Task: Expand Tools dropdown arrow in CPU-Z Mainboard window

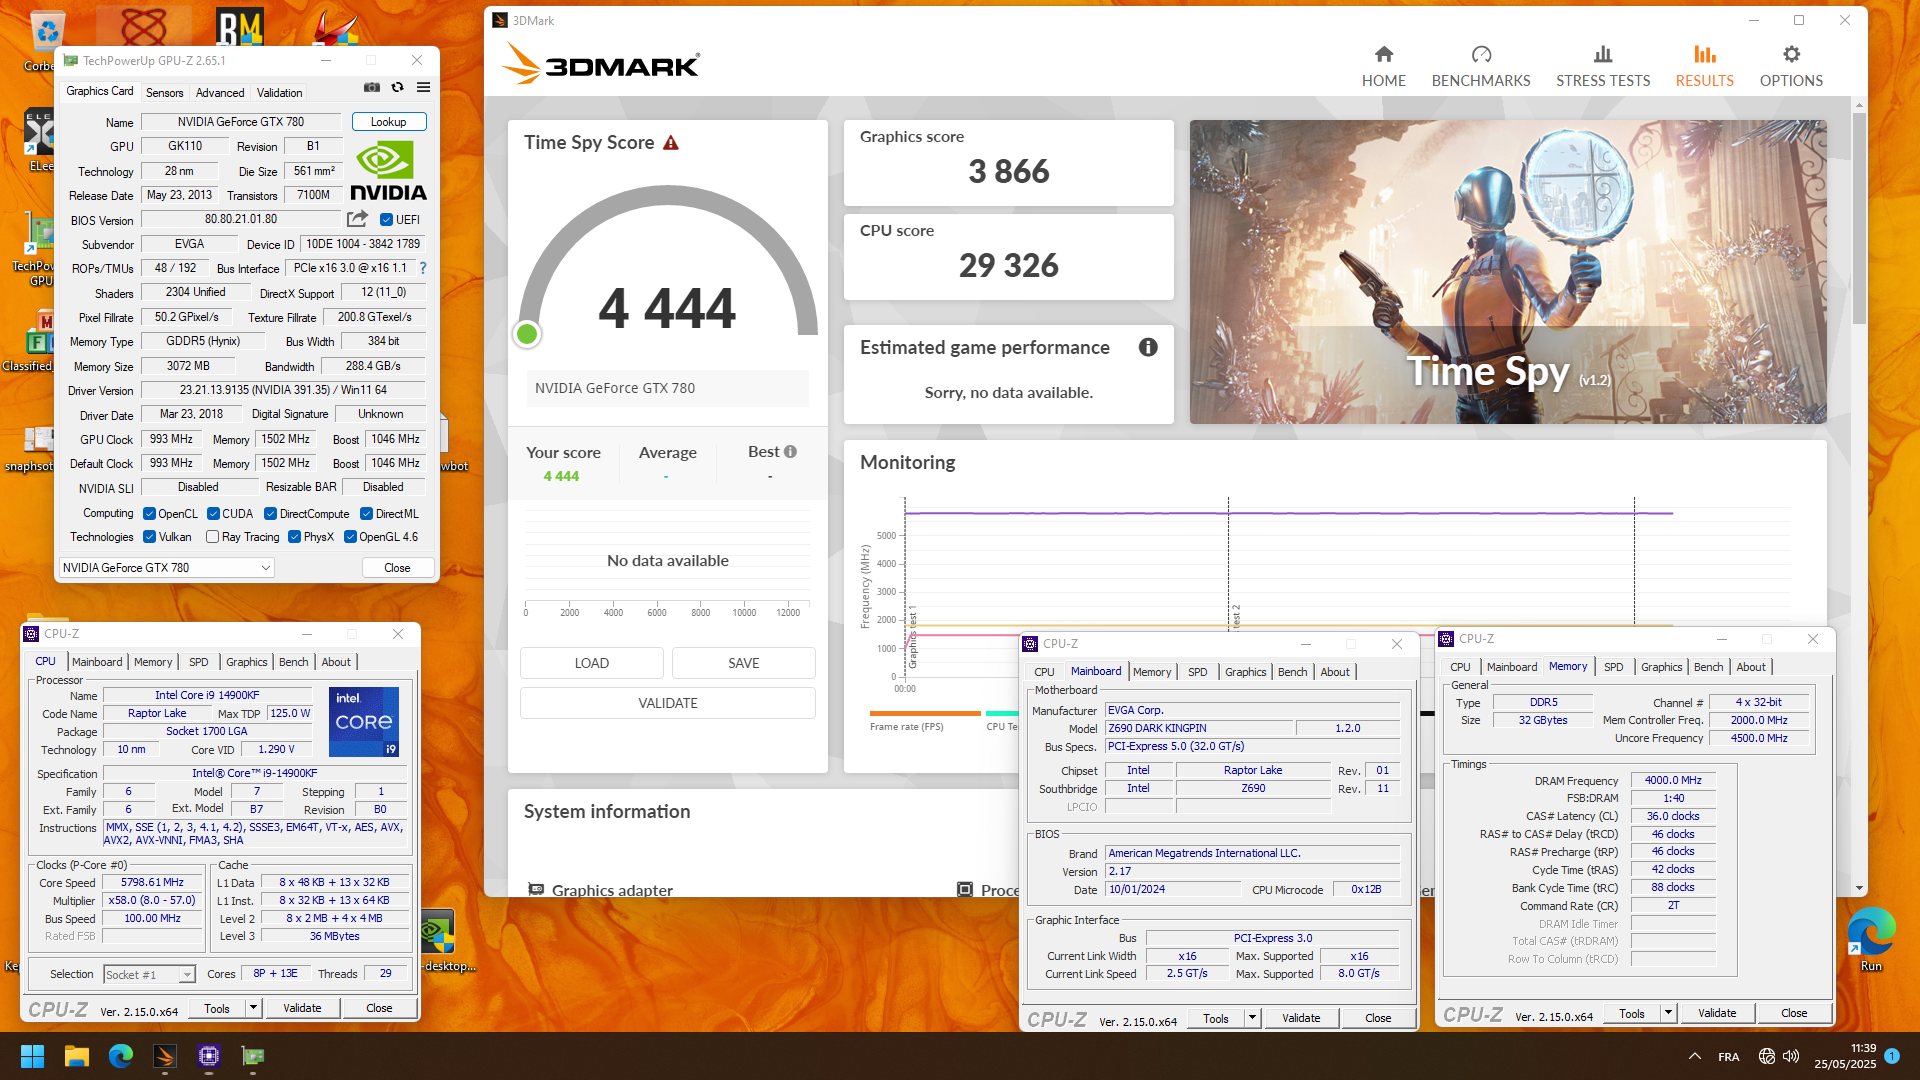Action: [x=1252, y=1018]
